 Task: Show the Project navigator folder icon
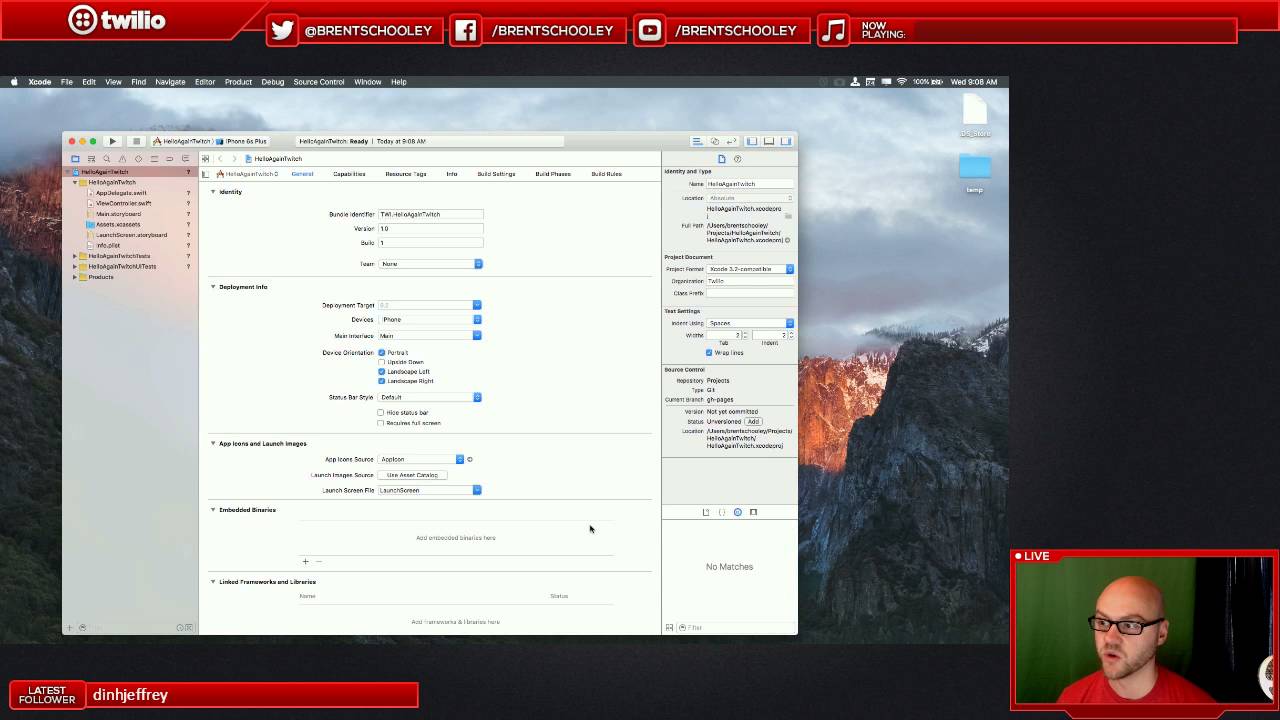[x=75, y=159]
